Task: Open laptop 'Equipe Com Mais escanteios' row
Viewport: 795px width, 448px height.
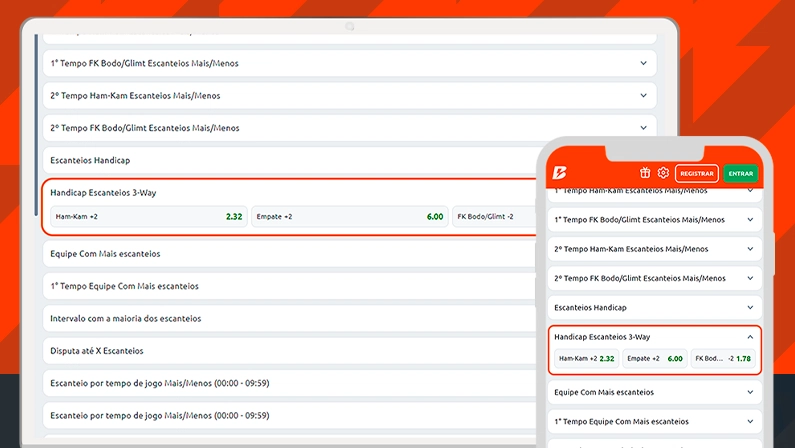Action: coord(290,253)
